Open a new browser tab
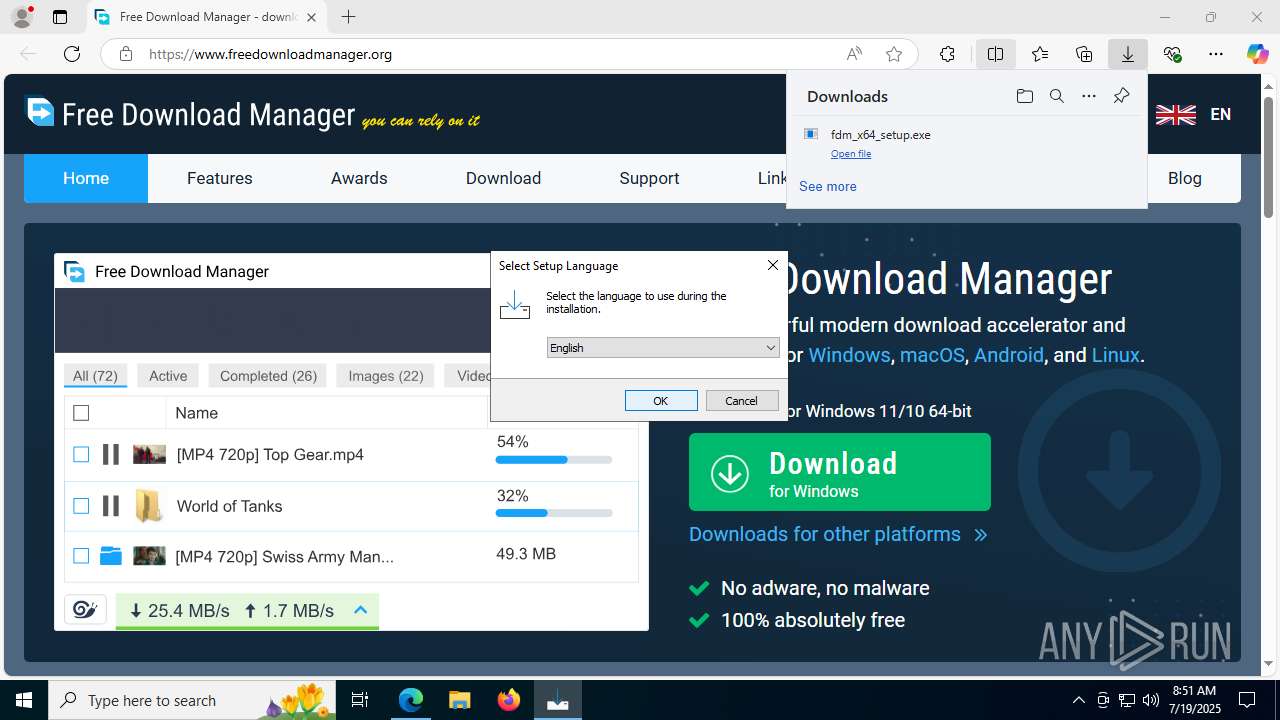This screenshot has width=1280, height=720. tap(348, 17)
